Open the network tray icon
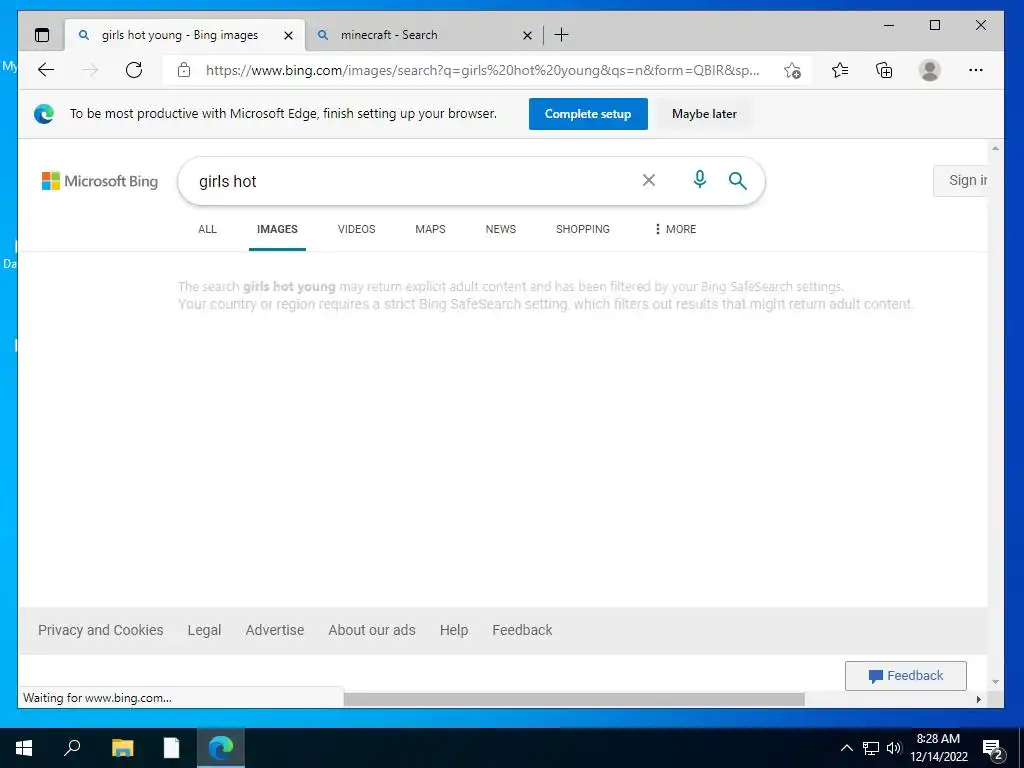The image size is (1024, 768). pyautogui.click(x=871, y=748)
